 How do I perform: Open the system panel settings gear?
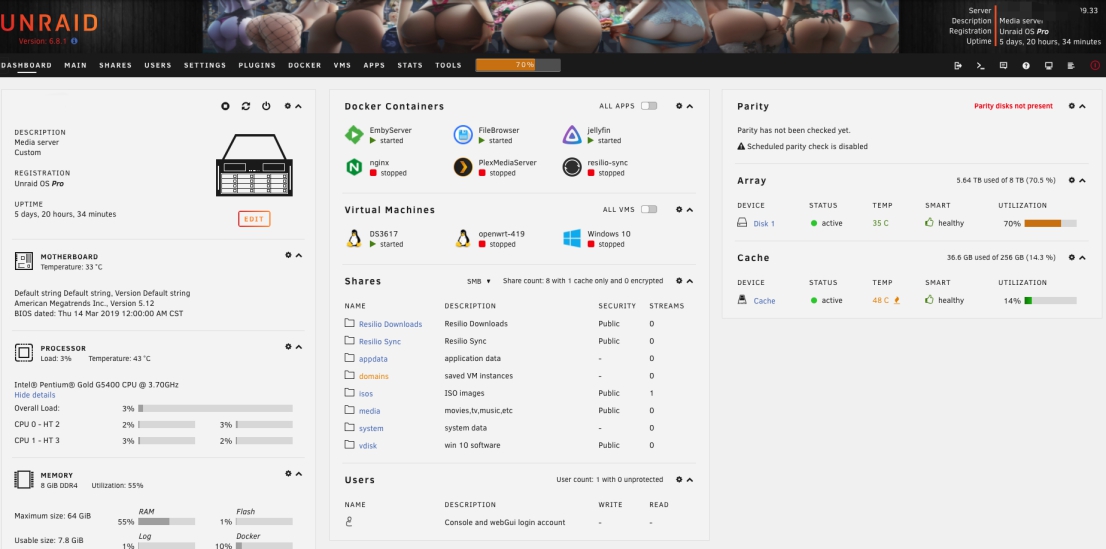point(288,106)
